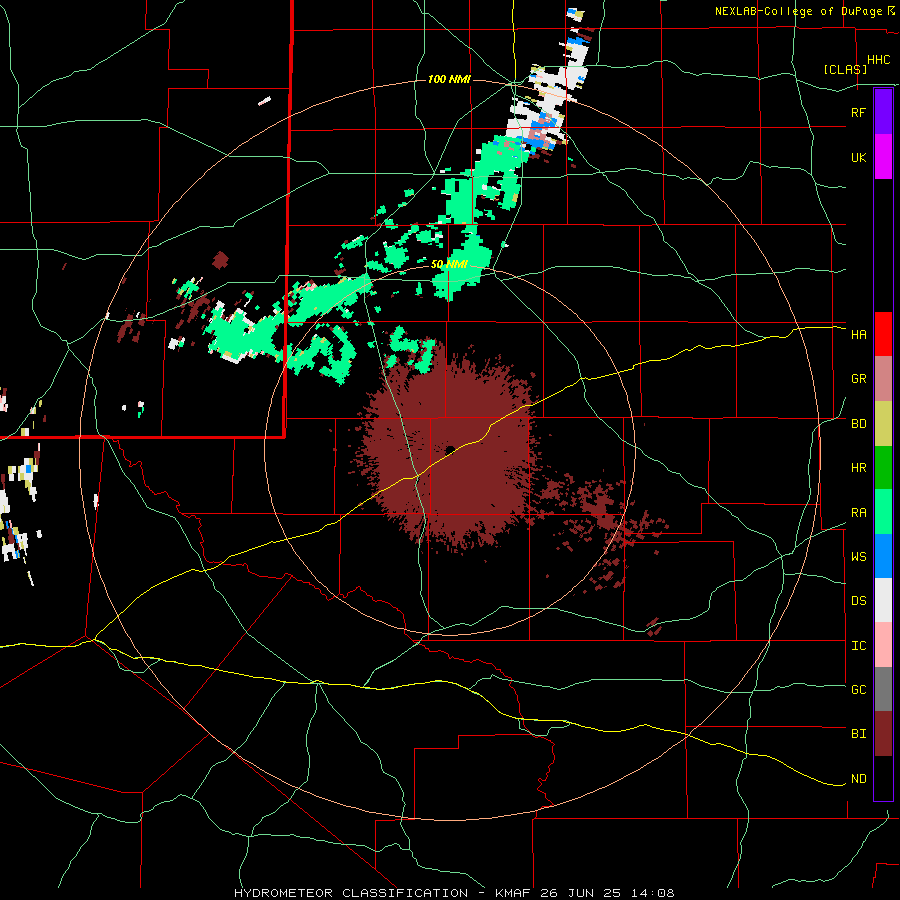Click the DS legend label
The width and height of the screenshot is (900, 900).
point(859,601)
